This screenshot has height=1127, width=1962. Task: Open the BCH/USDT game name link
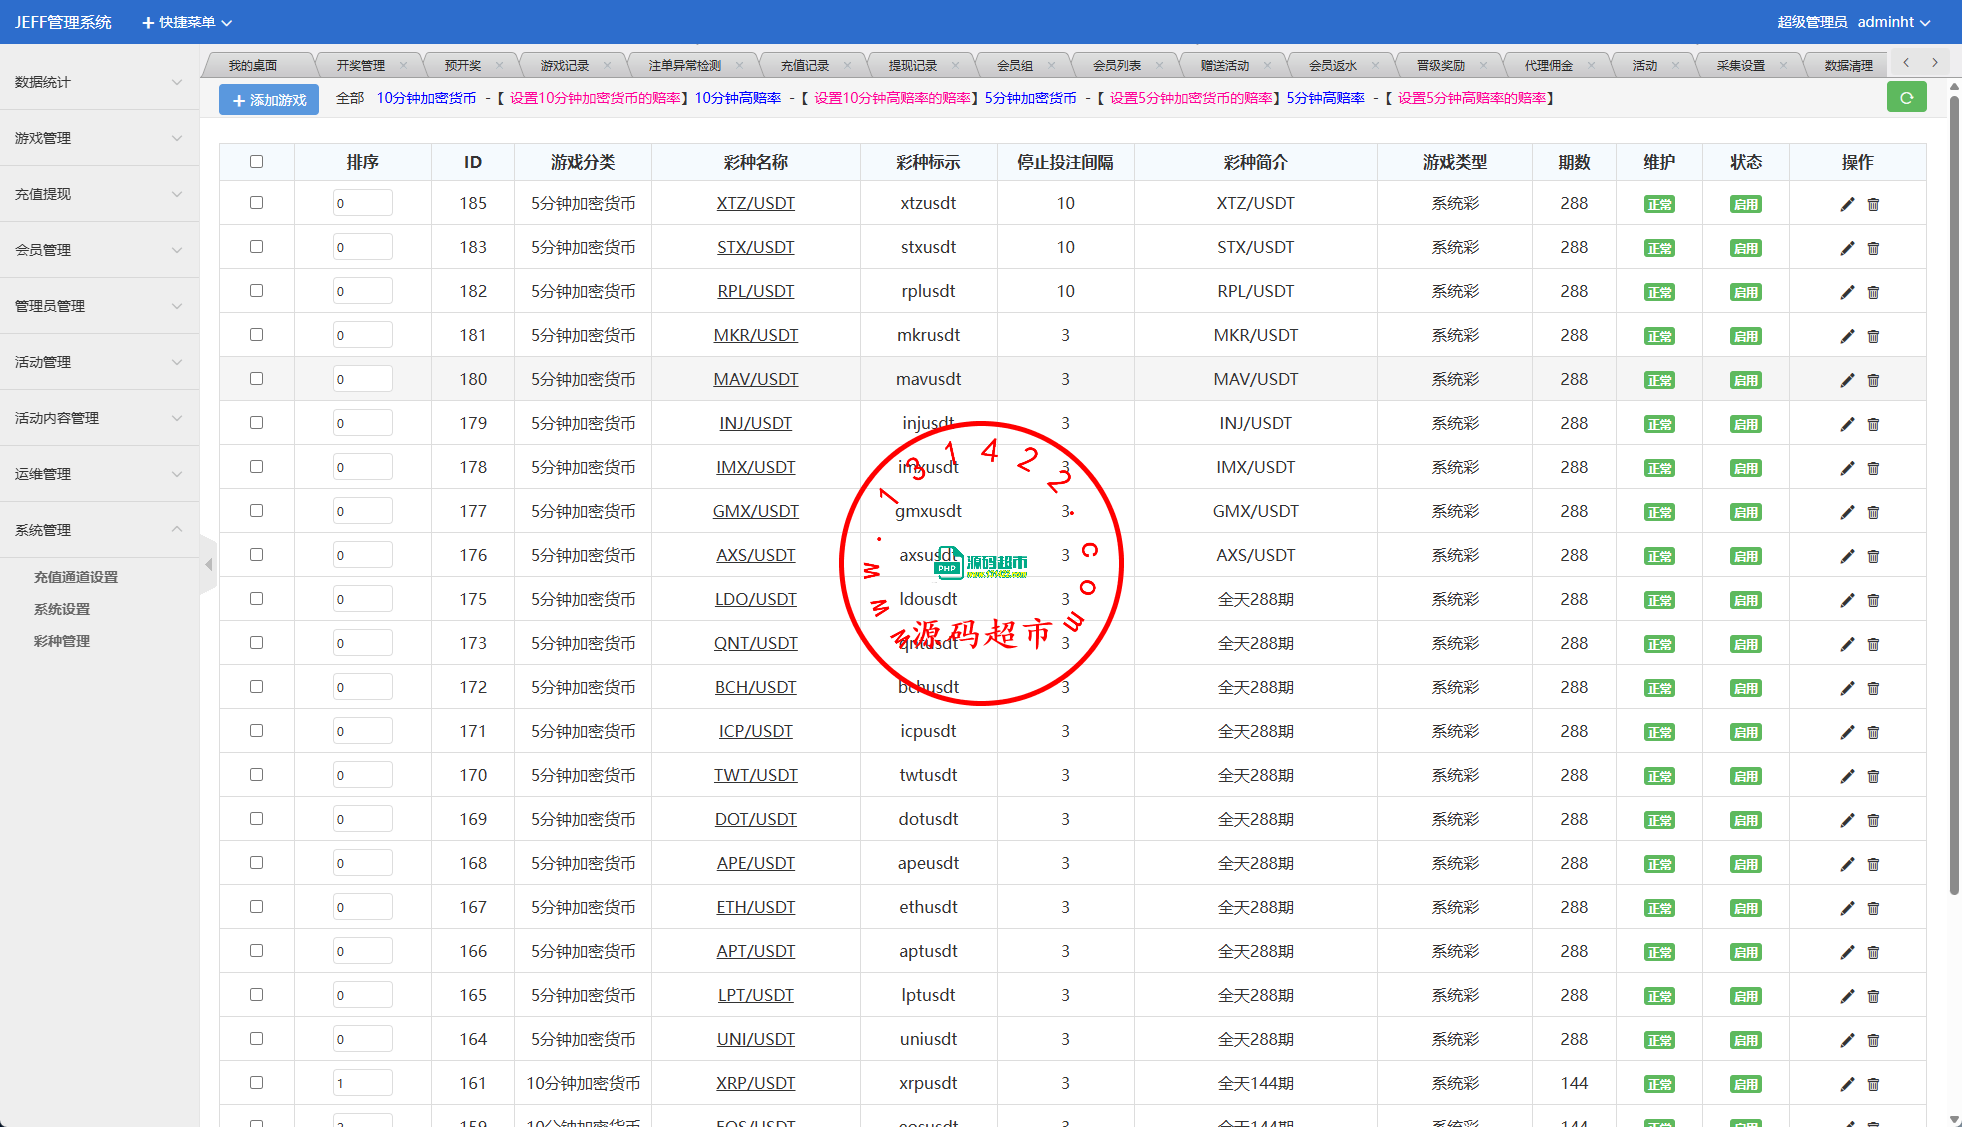tap(755, 687)
